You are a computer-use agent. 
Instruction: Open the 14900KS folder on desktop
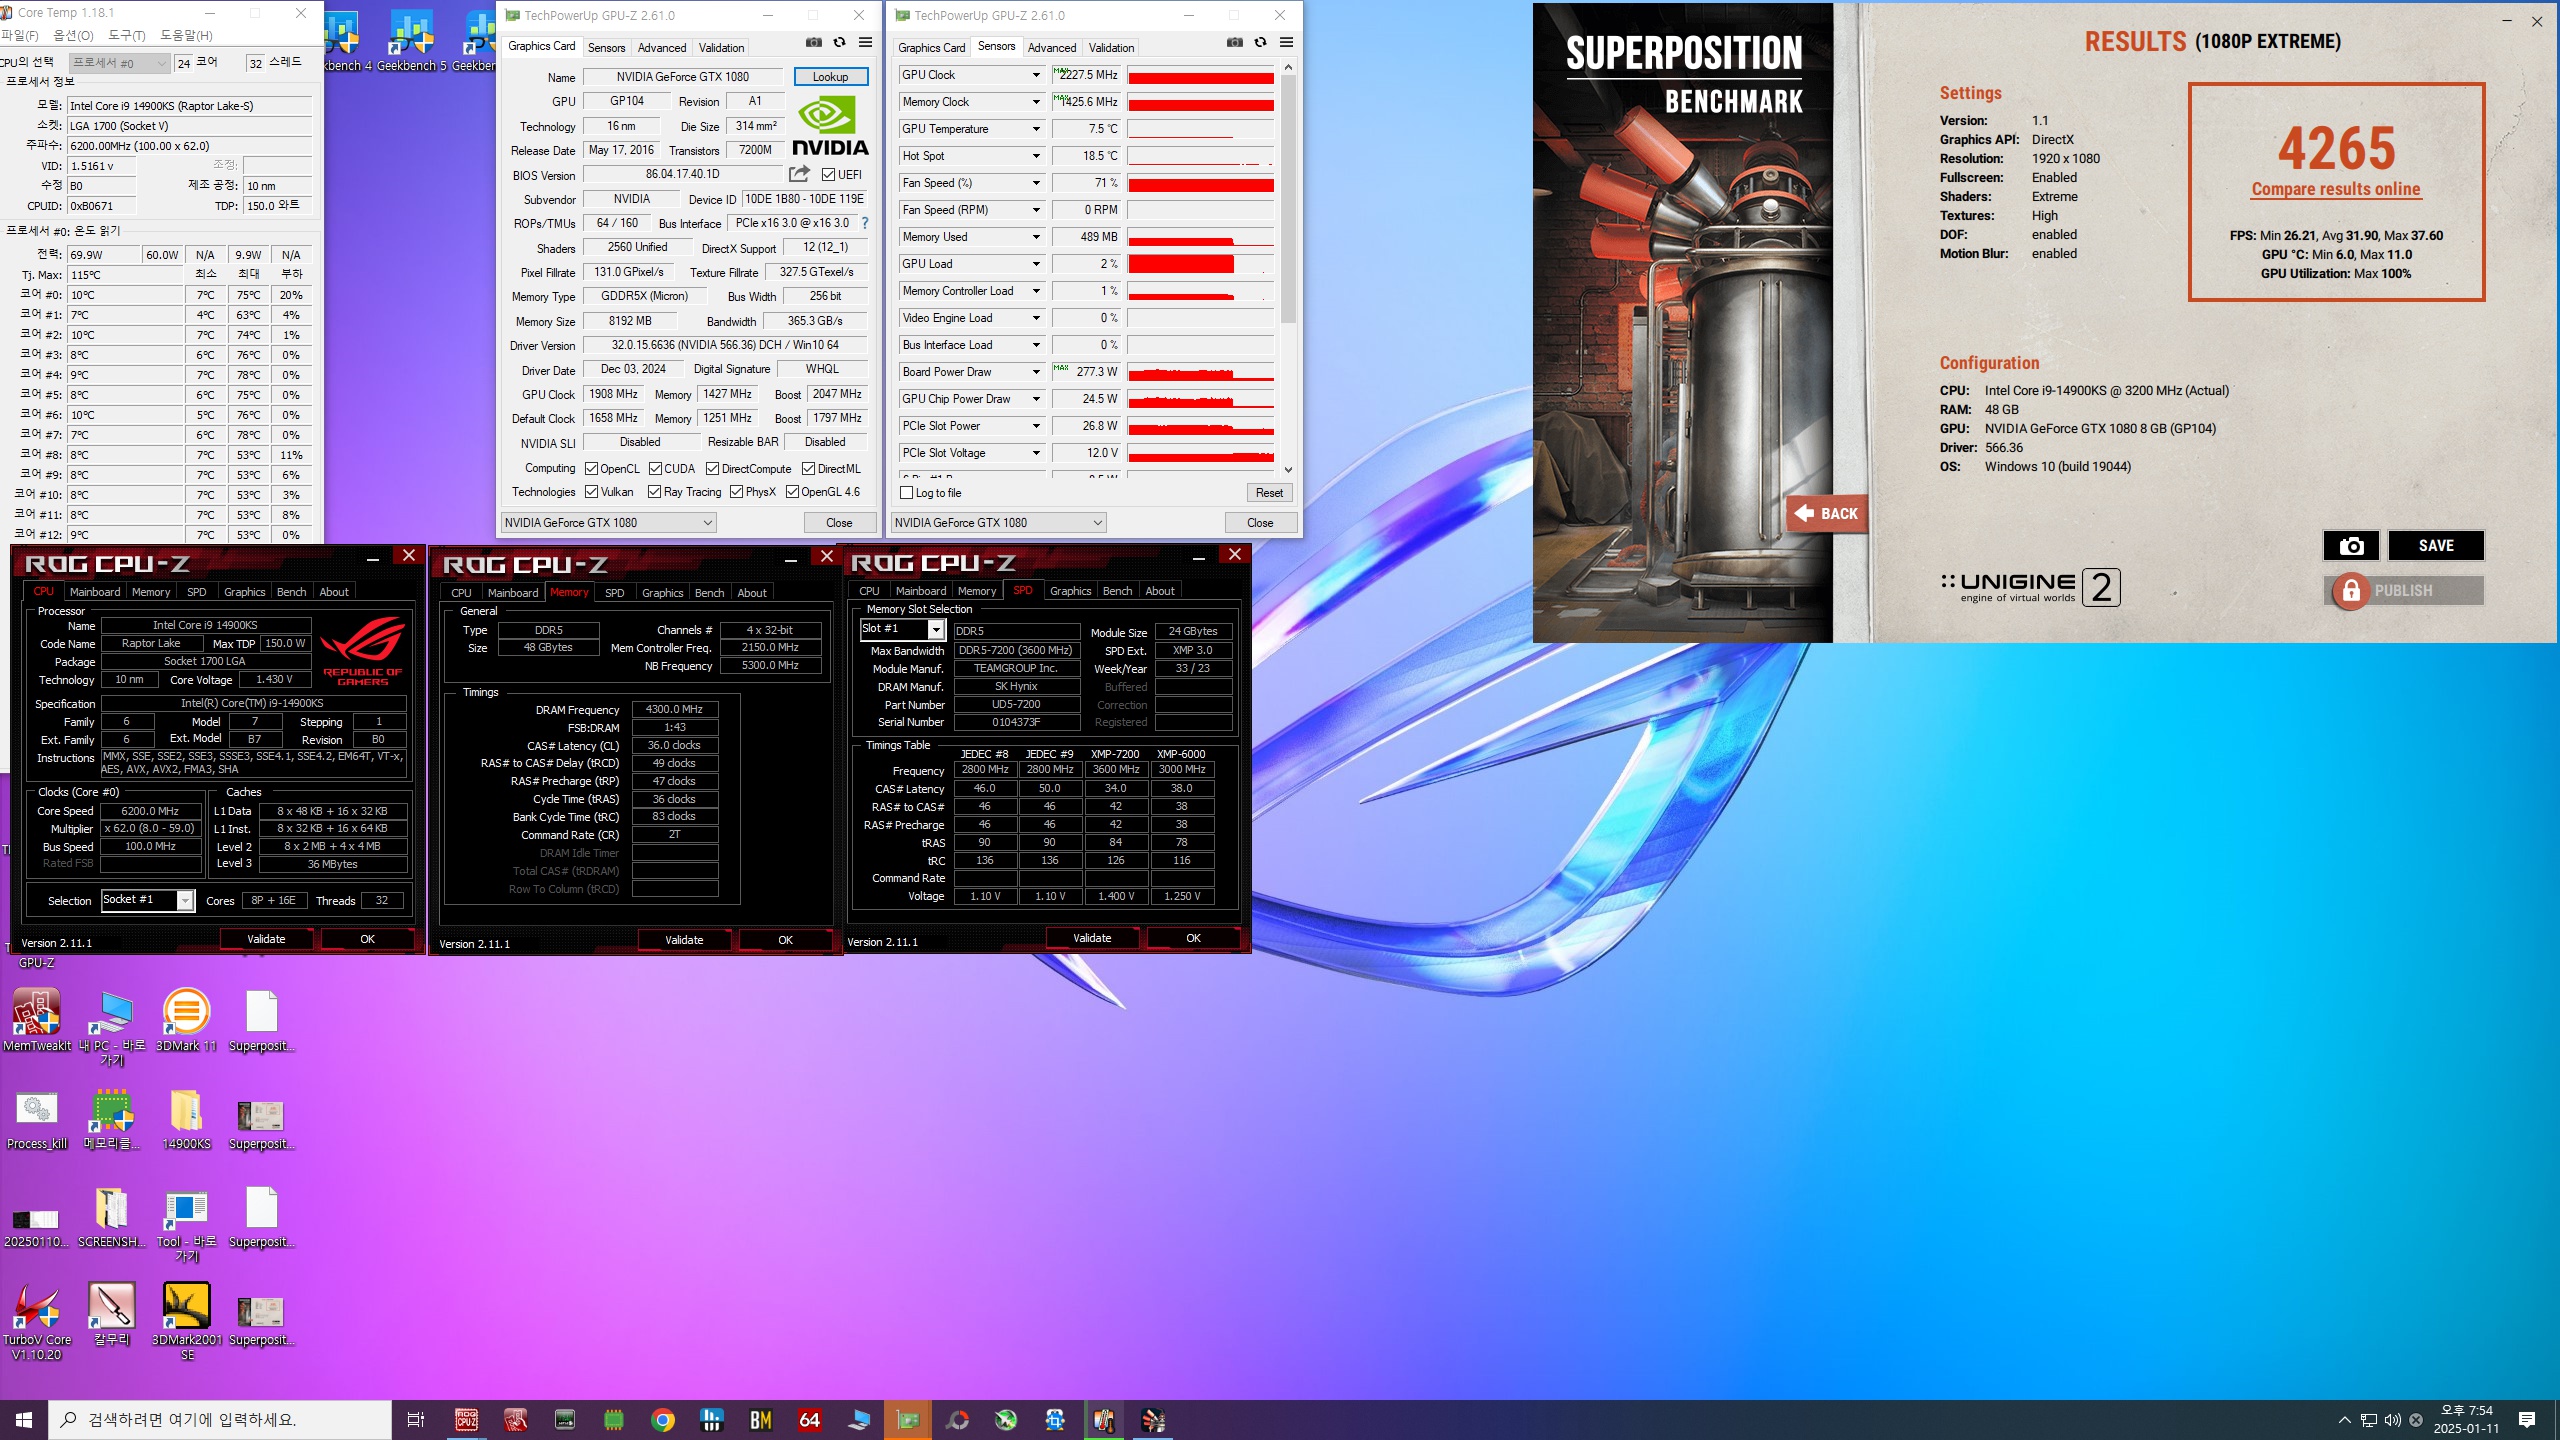186,1118
